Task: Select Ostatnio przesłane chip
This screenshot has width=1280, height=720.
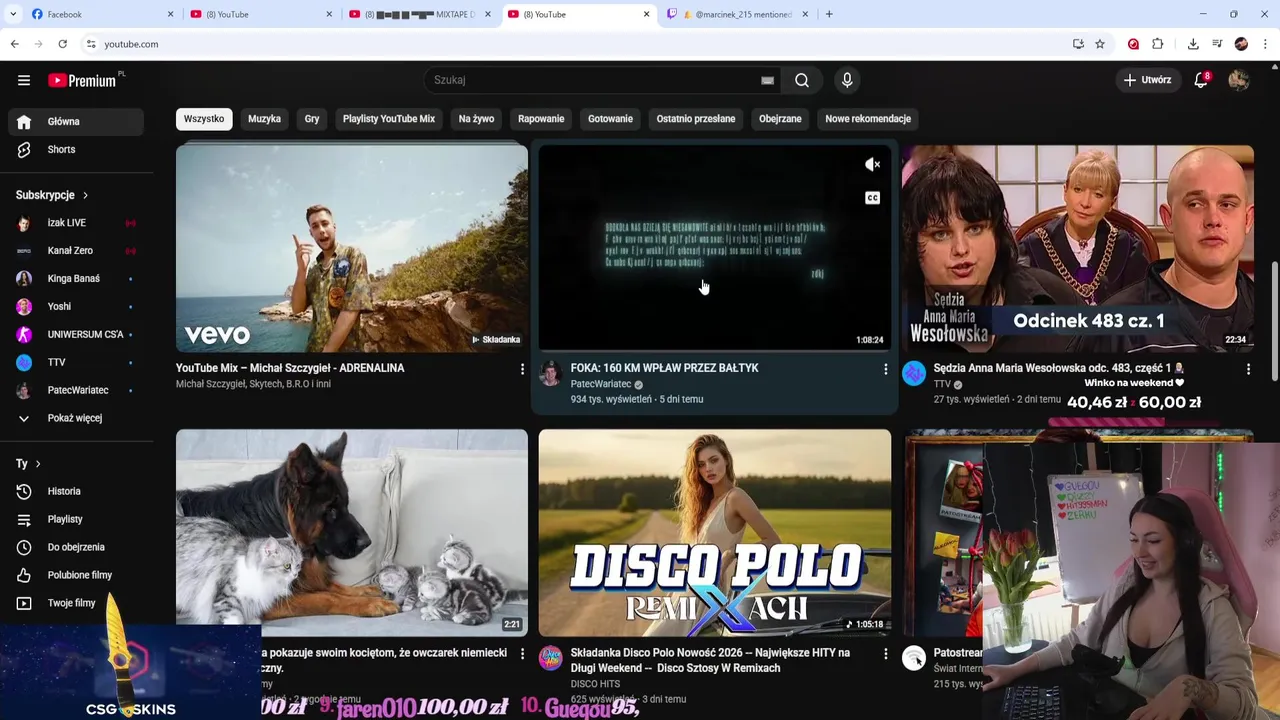Action: (696, 118)
